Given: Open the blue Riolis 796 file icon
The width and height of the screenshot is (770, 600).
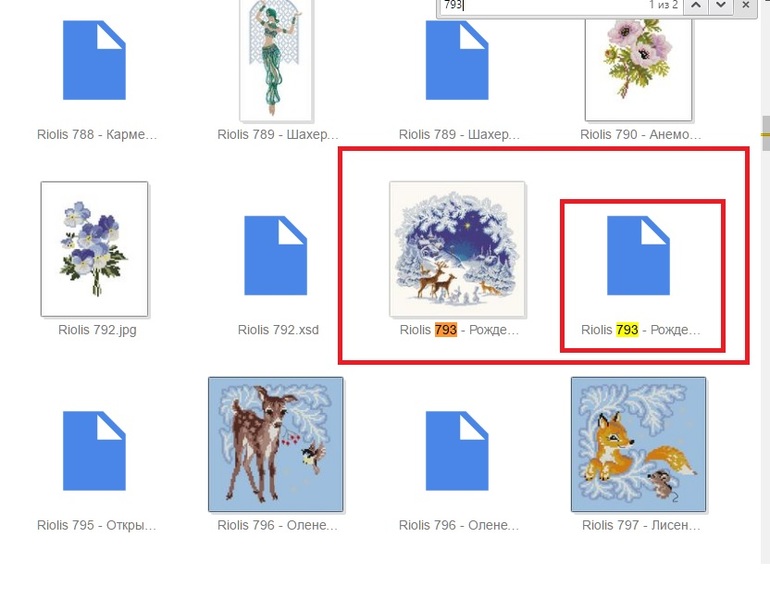Looking at the screenshot, I should click(x=457, y=451).
